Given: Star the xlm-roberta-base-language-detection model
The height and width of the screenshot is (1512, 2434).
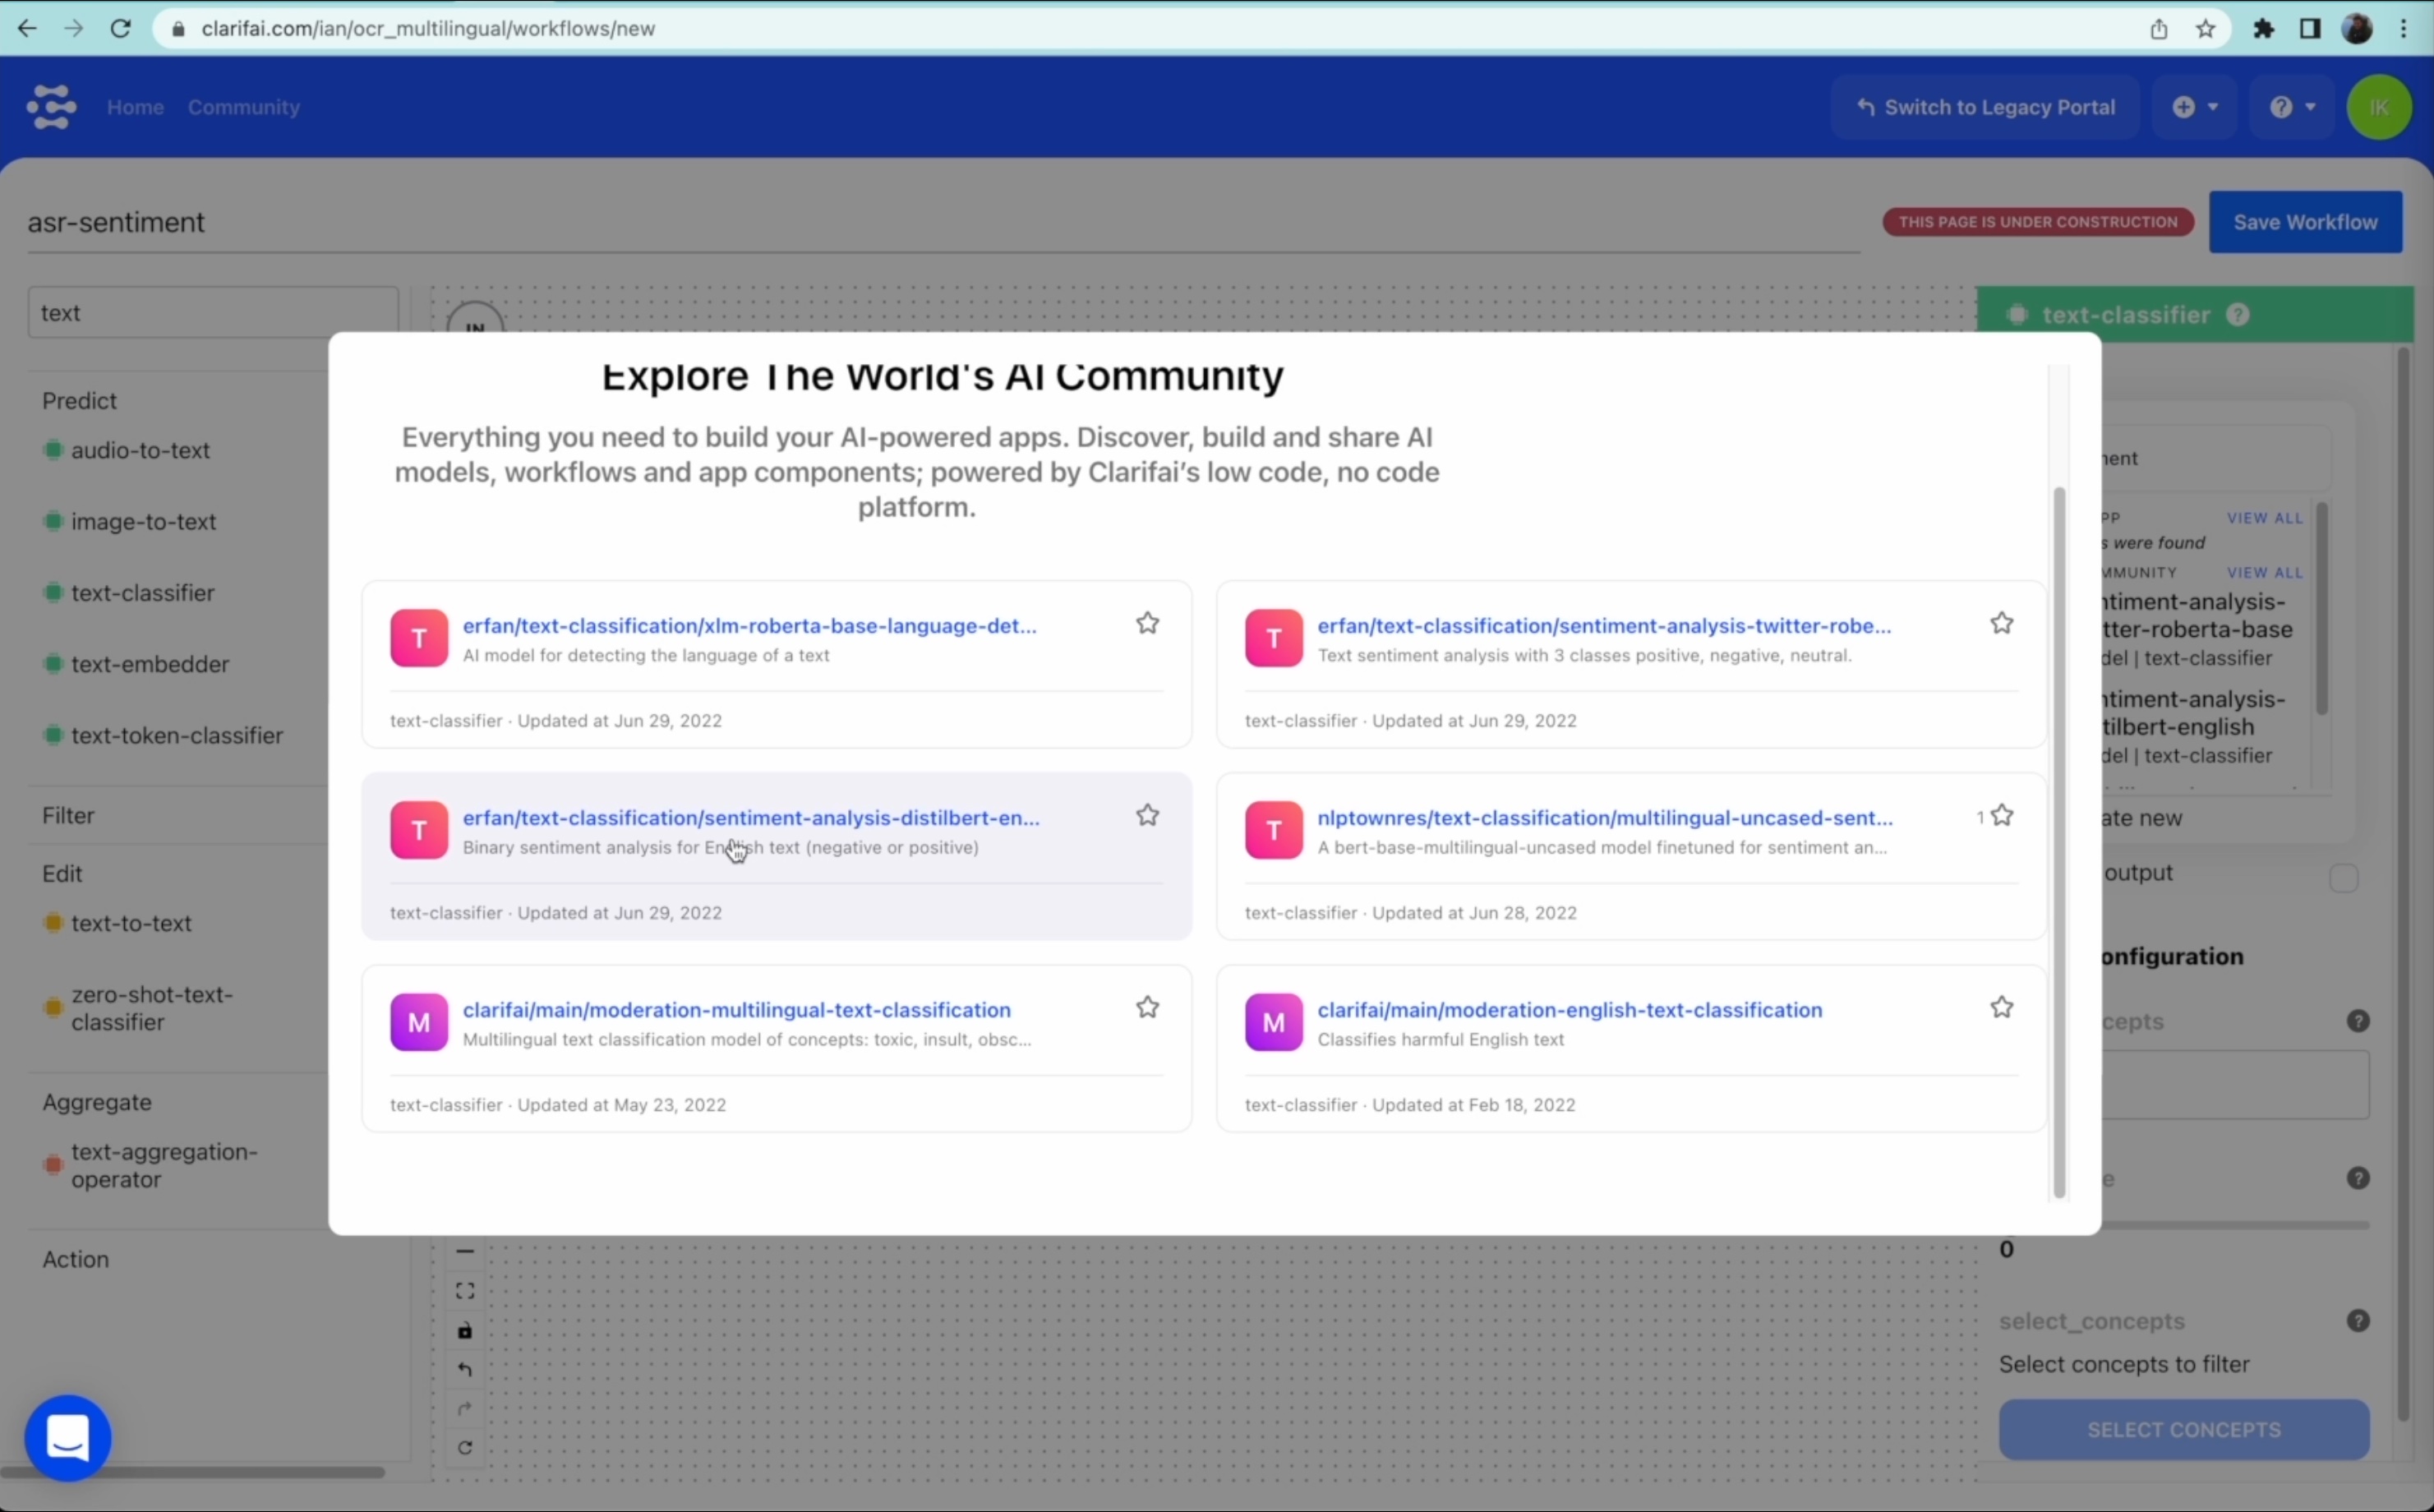Looking at the screenshot, I should click(1147, 624).
